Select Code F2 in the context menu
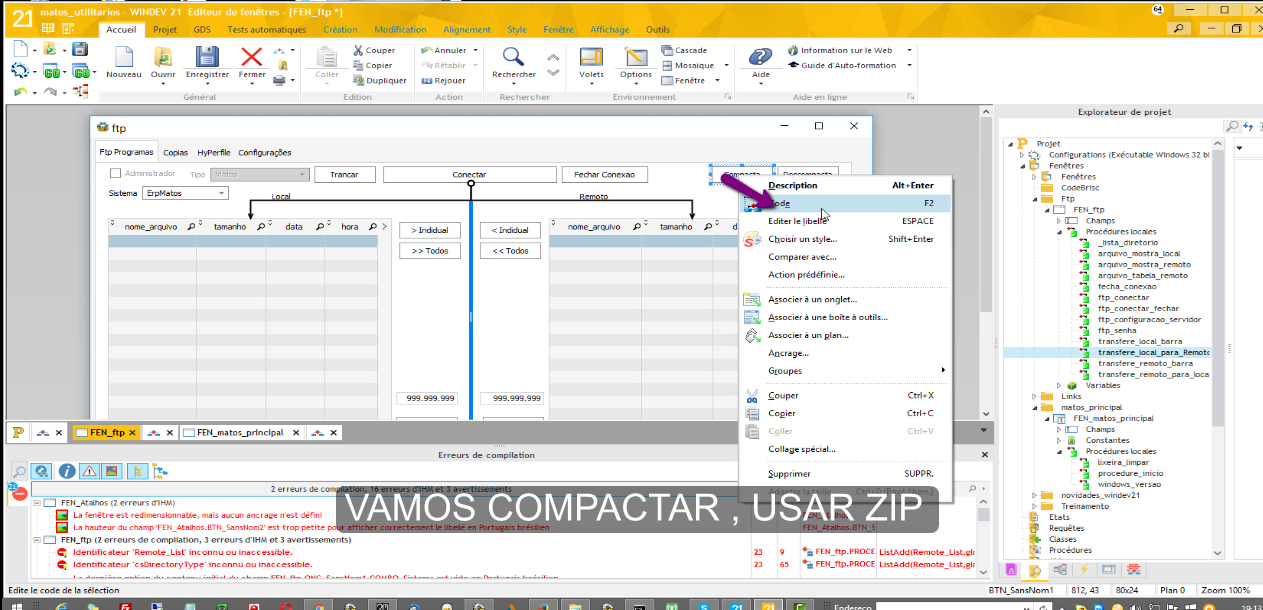The image size is (1263, 610). pyautogui.click(x=845, y=203)
